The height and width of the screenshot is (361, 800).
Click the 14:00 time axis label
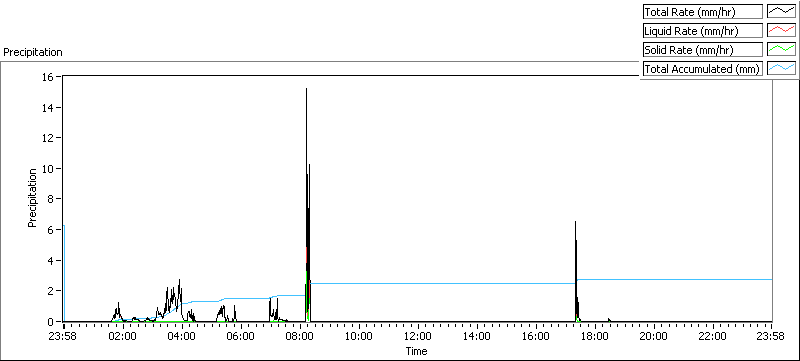[477, 336]
